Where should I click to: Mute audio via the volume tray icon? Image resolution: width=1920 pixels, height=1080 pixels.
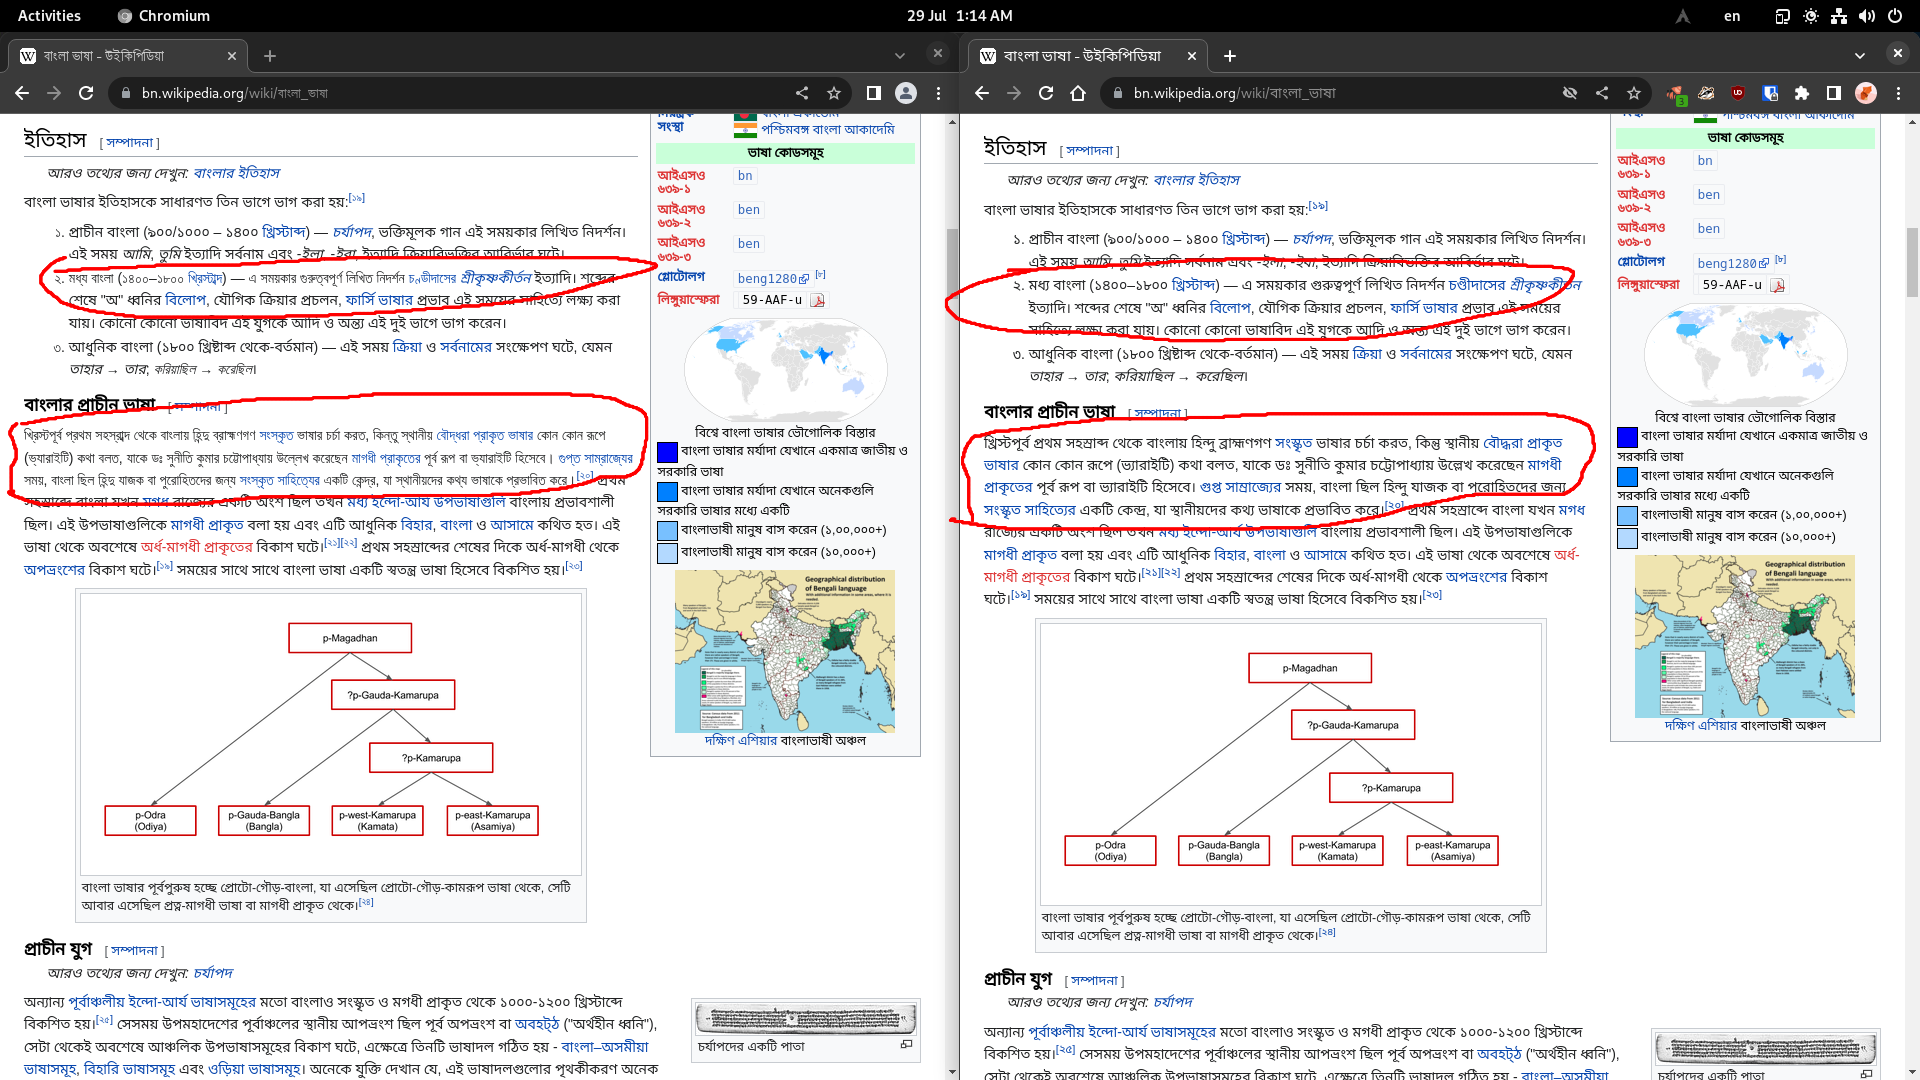tap(1868, 16)
